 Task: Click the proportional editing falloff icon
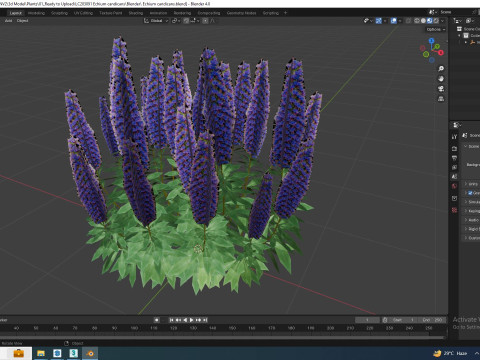point(212,21)
